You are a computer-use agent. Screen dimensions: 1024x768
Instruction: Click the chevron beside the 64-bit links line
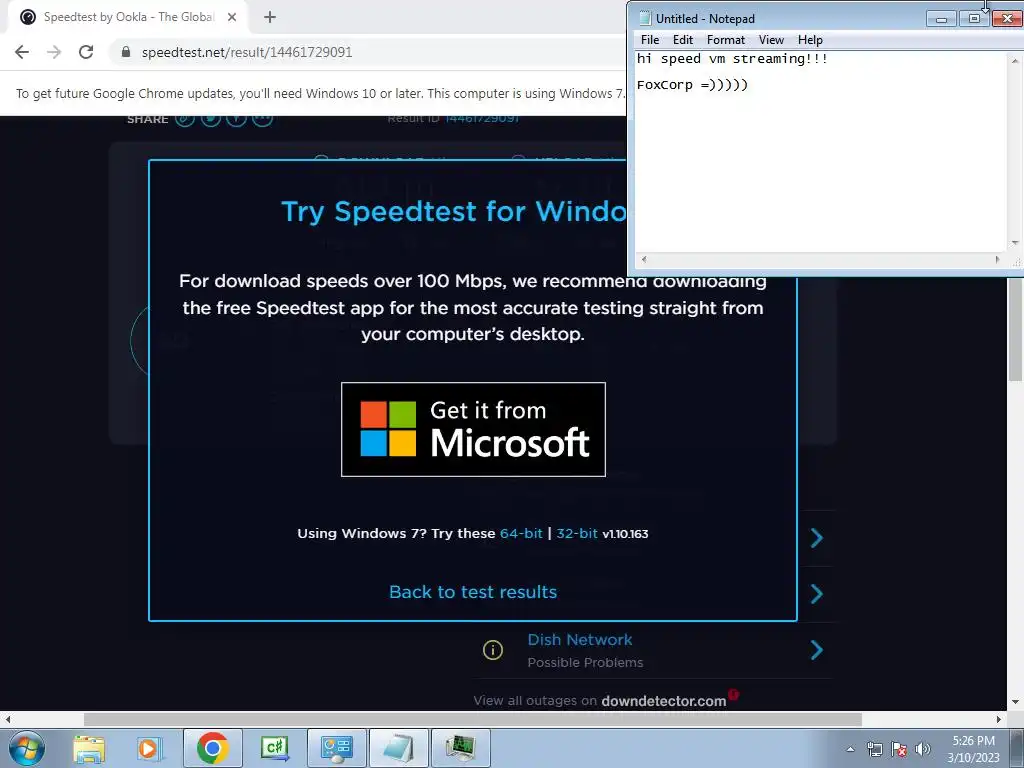click(x=816, y=538)
